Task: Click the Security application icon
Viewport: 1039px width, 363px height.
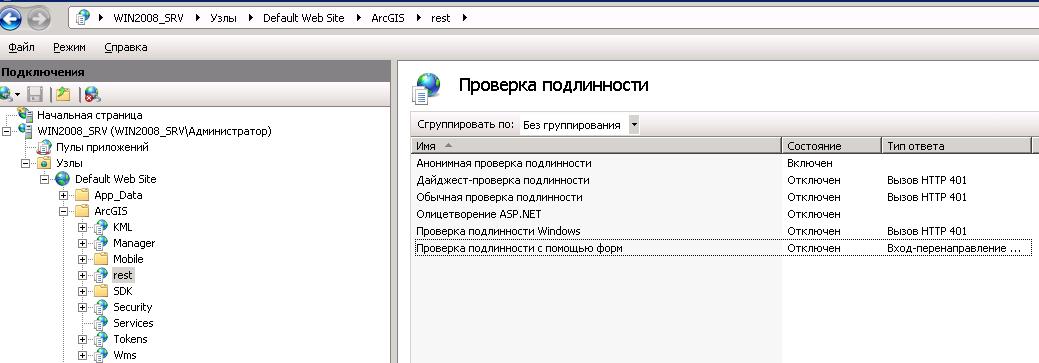Action: (101, 307)
